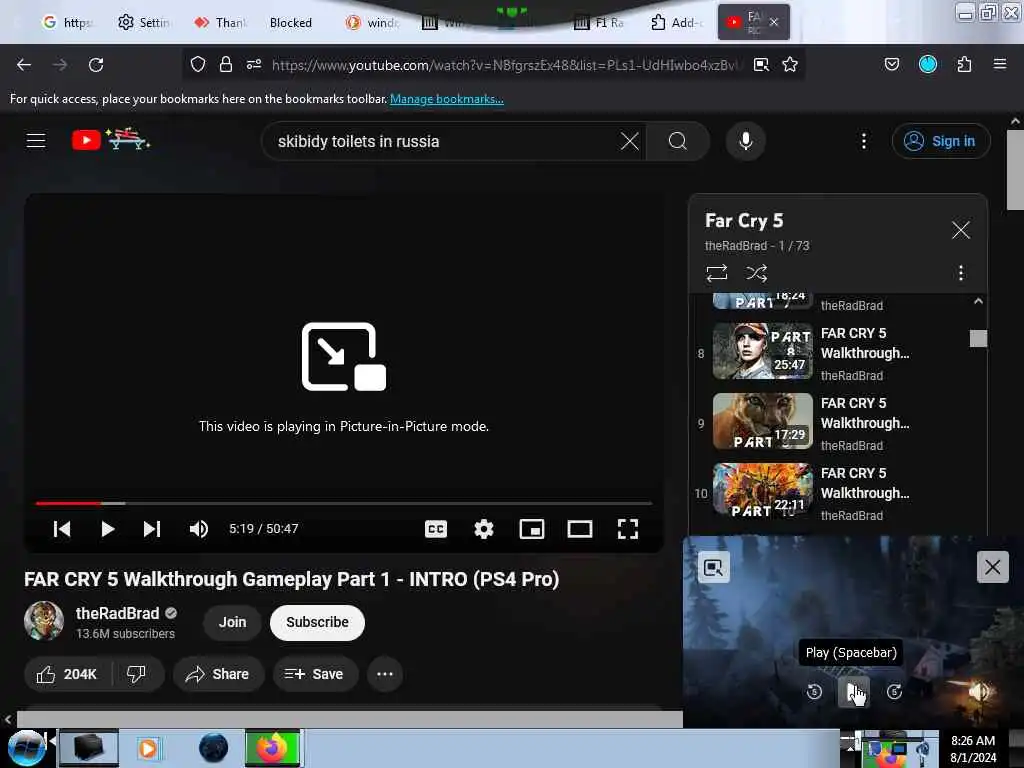Save to Pocket
Image resolution: width=1024 pixels, height=768 pixels.
[891, 64]
